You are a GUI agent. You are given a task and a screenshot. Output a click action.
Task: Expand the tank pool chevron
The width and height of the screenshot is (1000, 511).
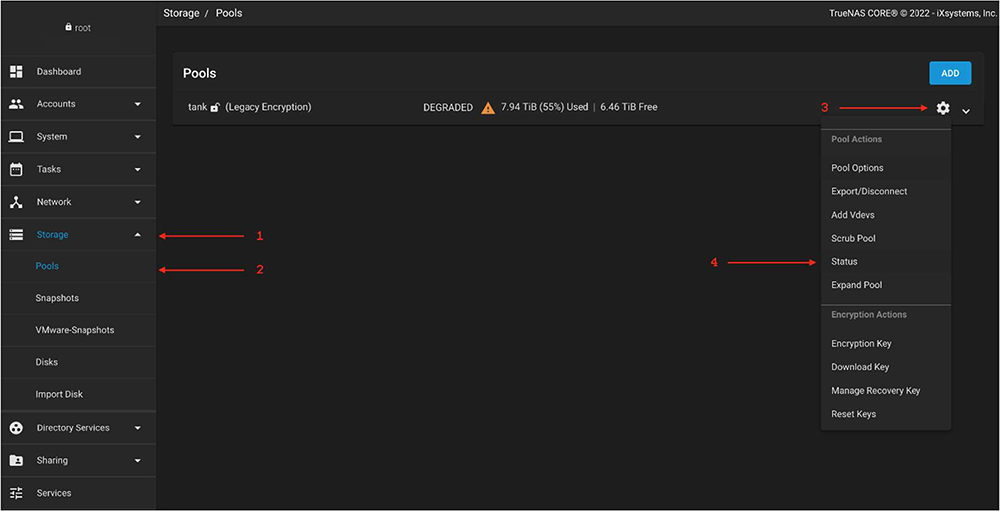(x=966, y=111)
